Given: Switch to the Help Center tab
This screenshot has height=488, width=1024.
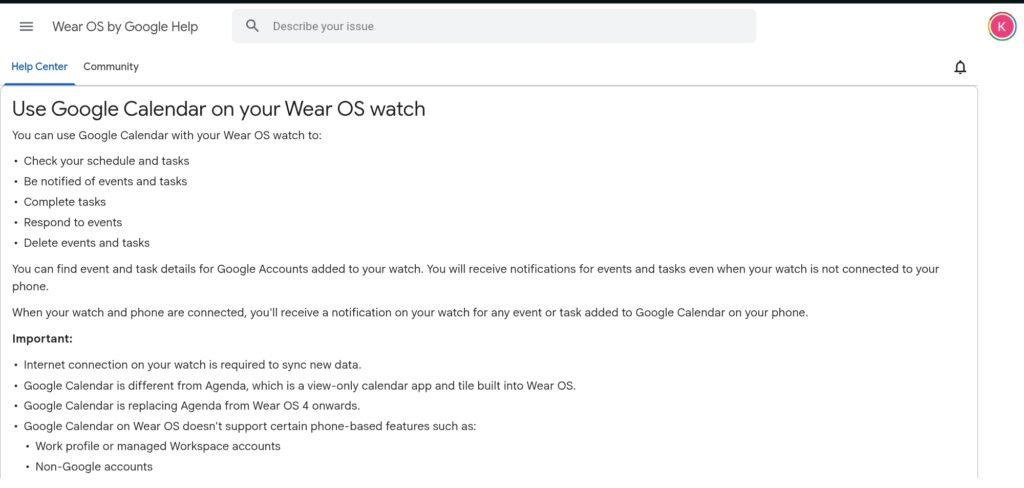Looking at the screenshot, I should click(39, 67).
